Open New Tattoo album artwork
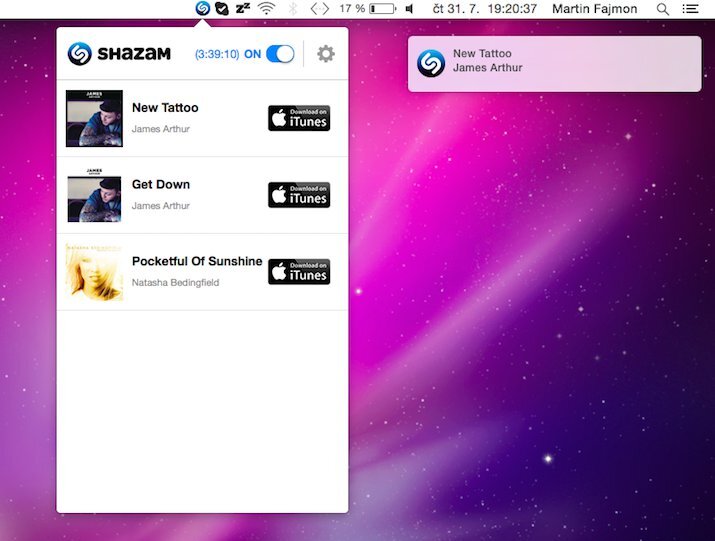Image resolution: width=715 pixels, height=541 pixels. pyautogui.click(x=94, y=118)
